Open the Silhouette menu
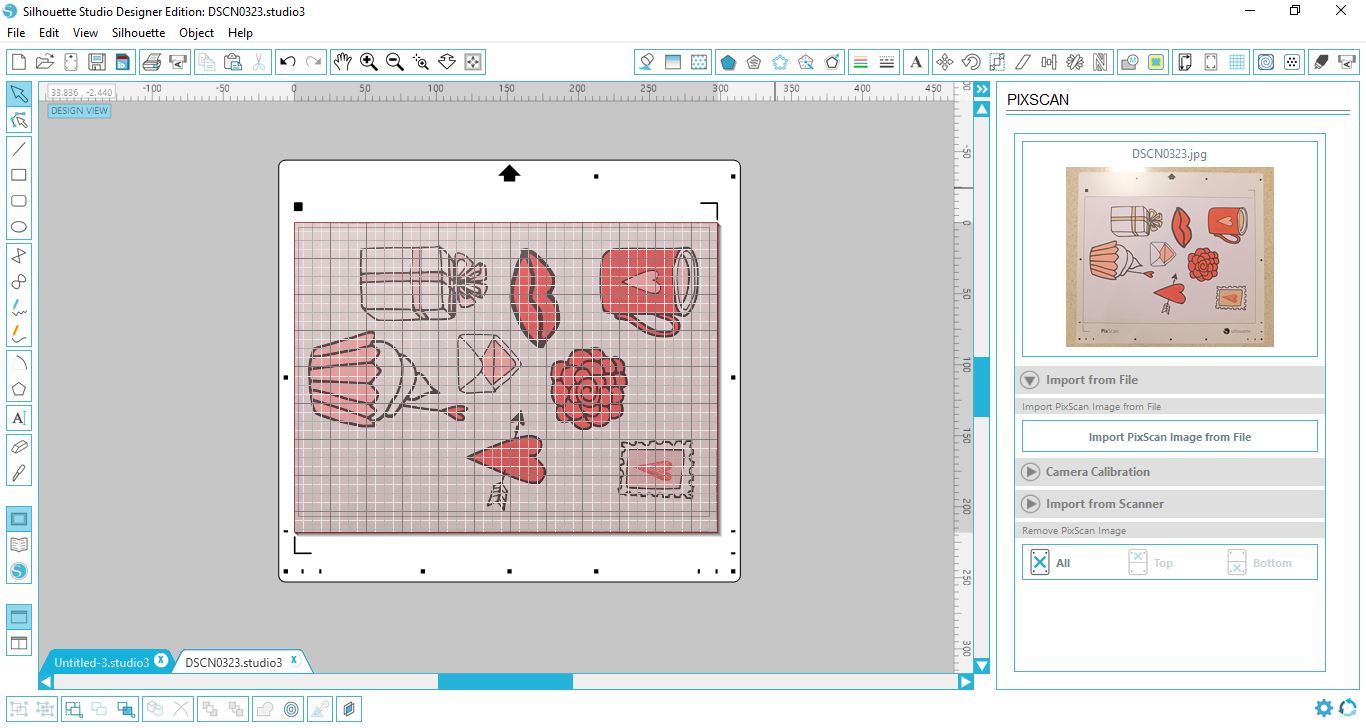1366x728 pixels. [138, 32]
